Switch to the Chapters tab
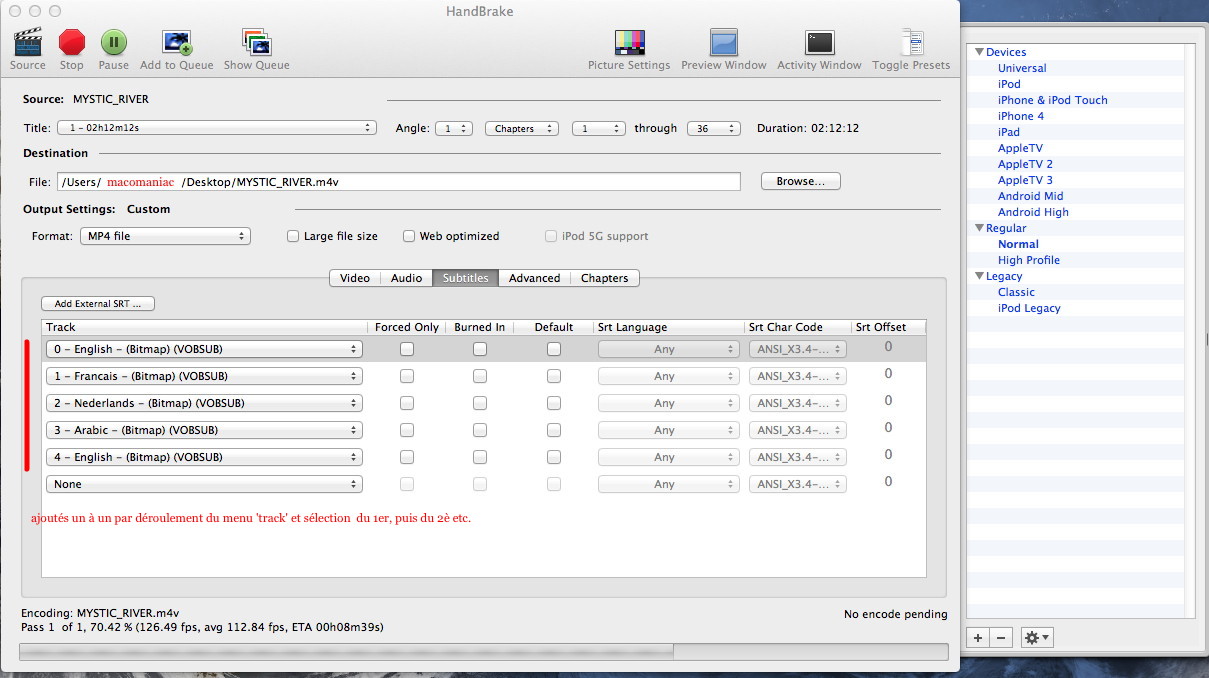Screen dimensions: 1209x678 click(x=605, y=278)
